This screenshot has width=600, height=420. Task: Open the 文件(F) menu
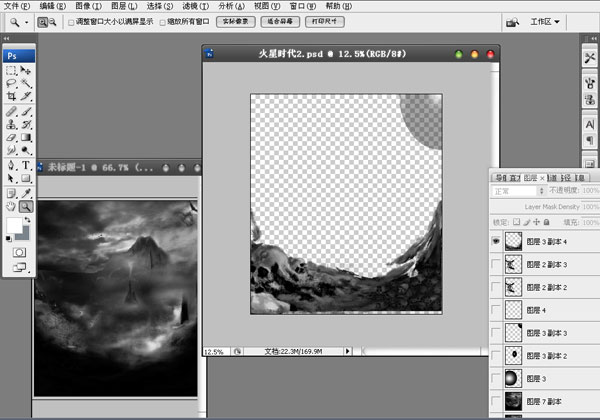point(17,6)
